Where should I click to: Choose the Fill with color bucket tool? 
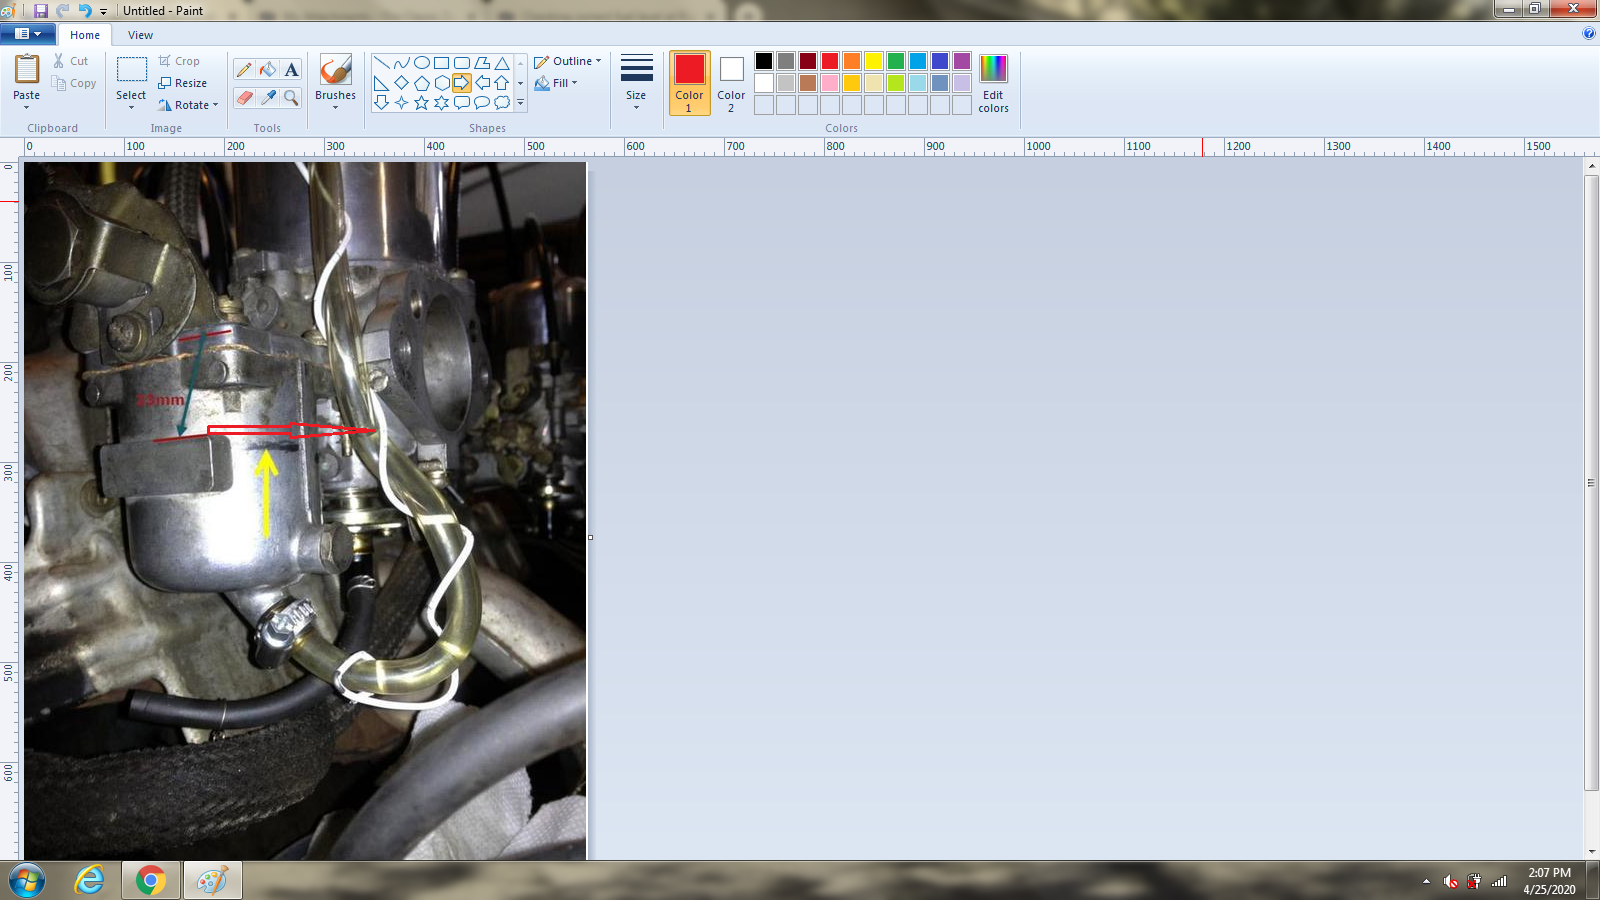pyautogui.click(x=268, y=69)
